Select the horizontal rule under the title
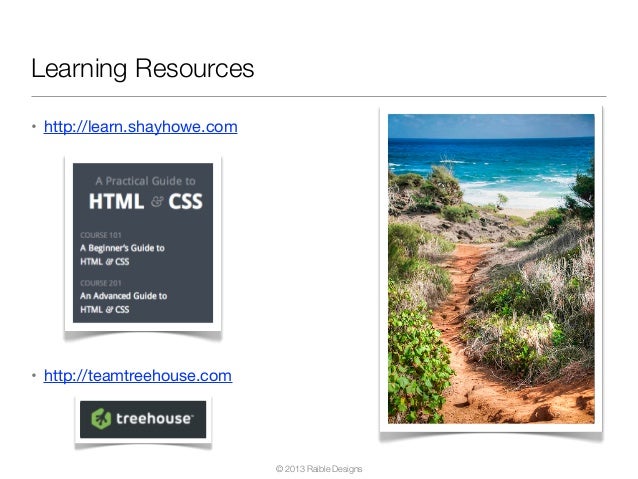The width and height of the screenshot is (638, 479). click(x=319, y=96)
